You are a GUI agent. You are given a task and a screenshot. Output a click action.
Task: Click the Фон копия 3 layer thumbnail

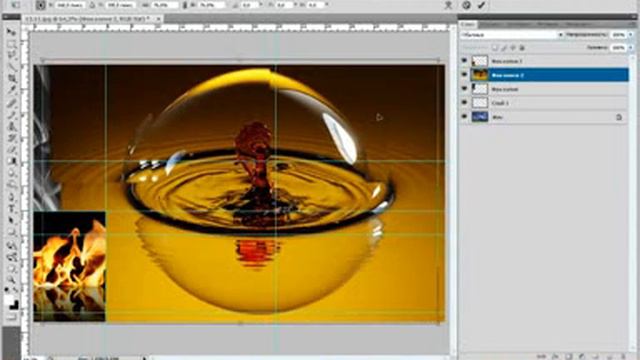[x=480, y=61]
